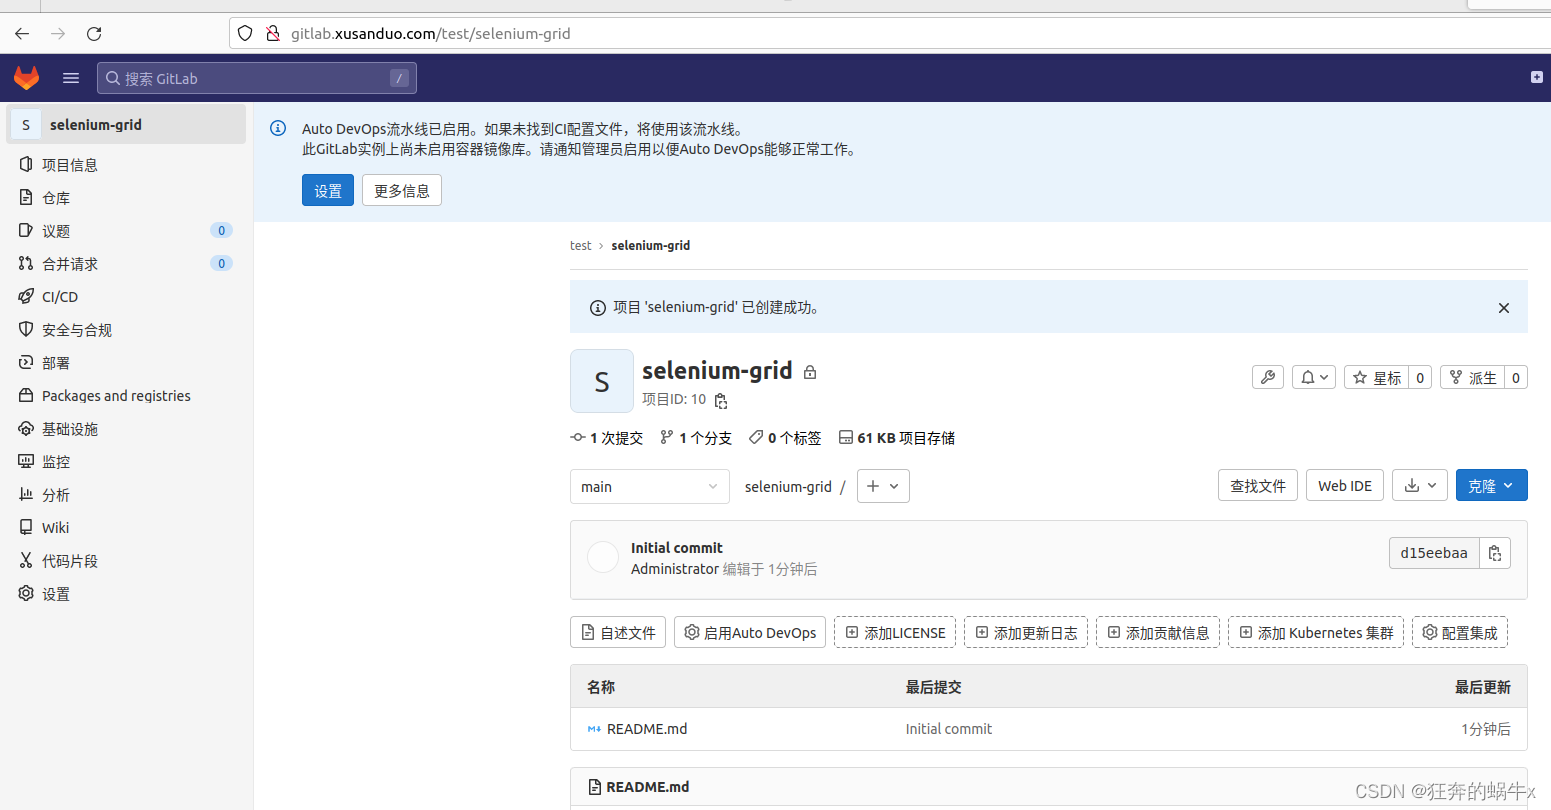1551x810 pixels.
Task: Click the browser forward arrow
Action: point(58,33)
